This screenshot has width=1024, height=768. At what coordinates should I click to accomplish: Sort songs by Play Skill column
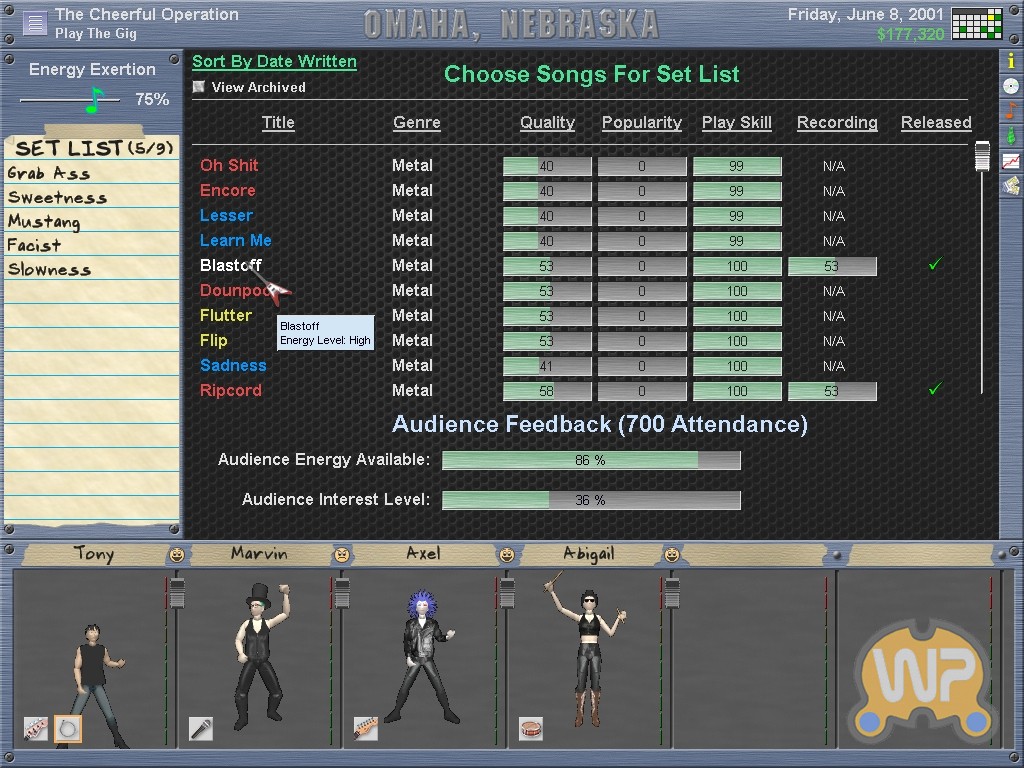[736, 122]
